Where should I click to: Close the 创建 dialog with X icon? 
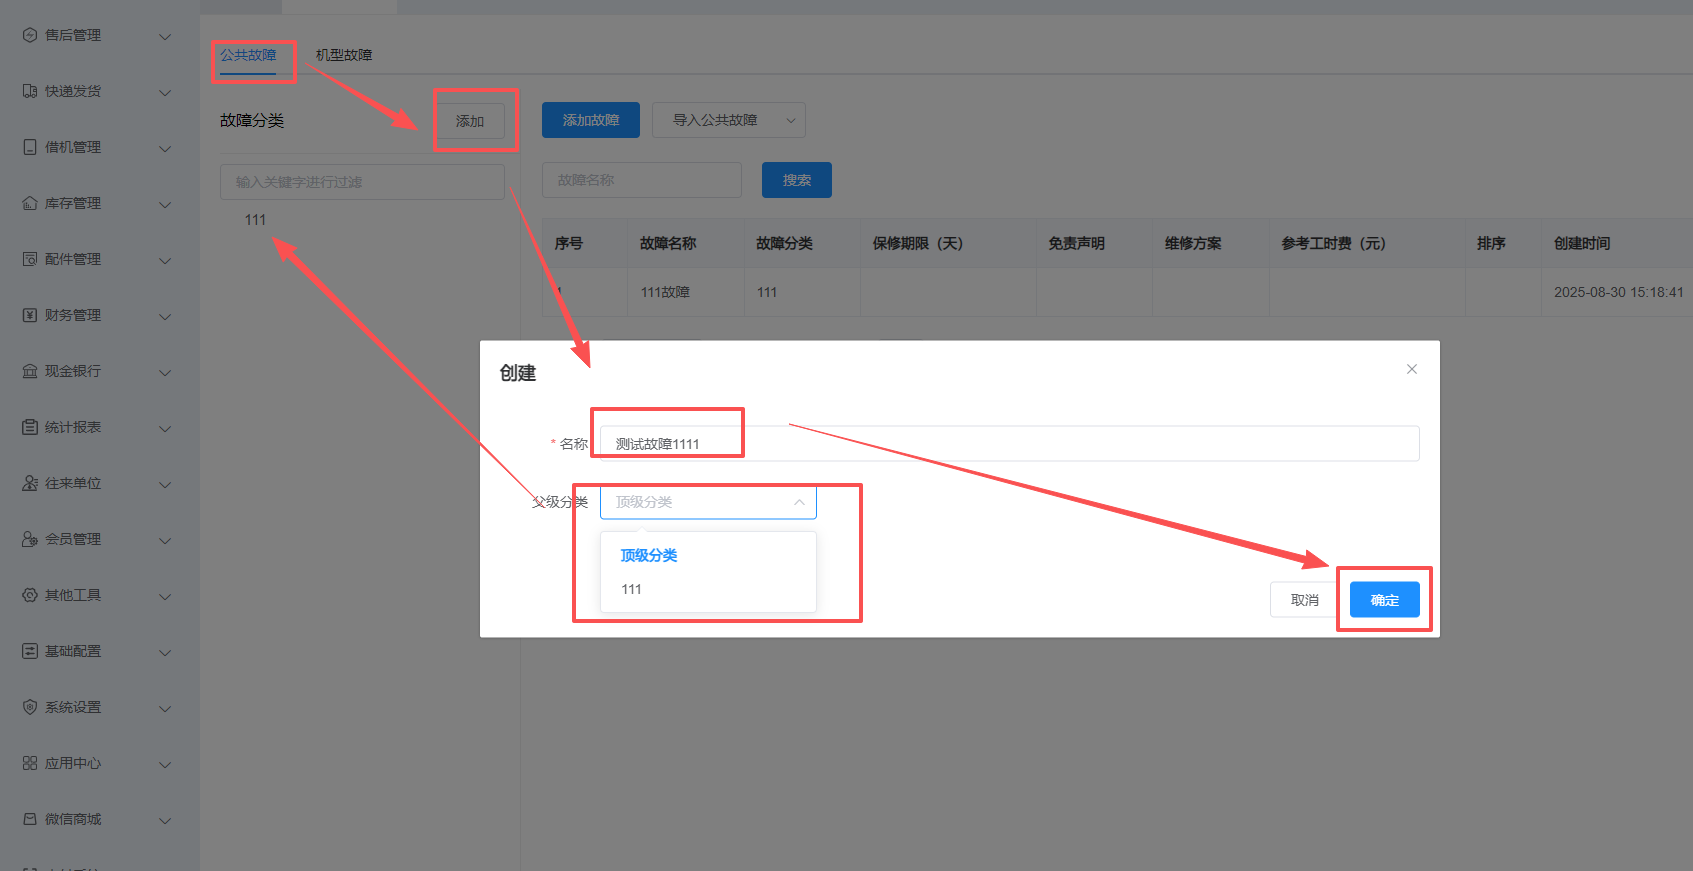pos(1411,369)
